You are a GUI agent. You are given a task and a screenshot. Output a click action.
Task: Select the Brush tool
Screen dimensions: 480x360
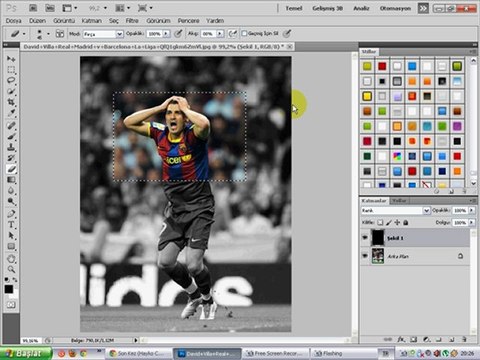[x=11, y=136]
